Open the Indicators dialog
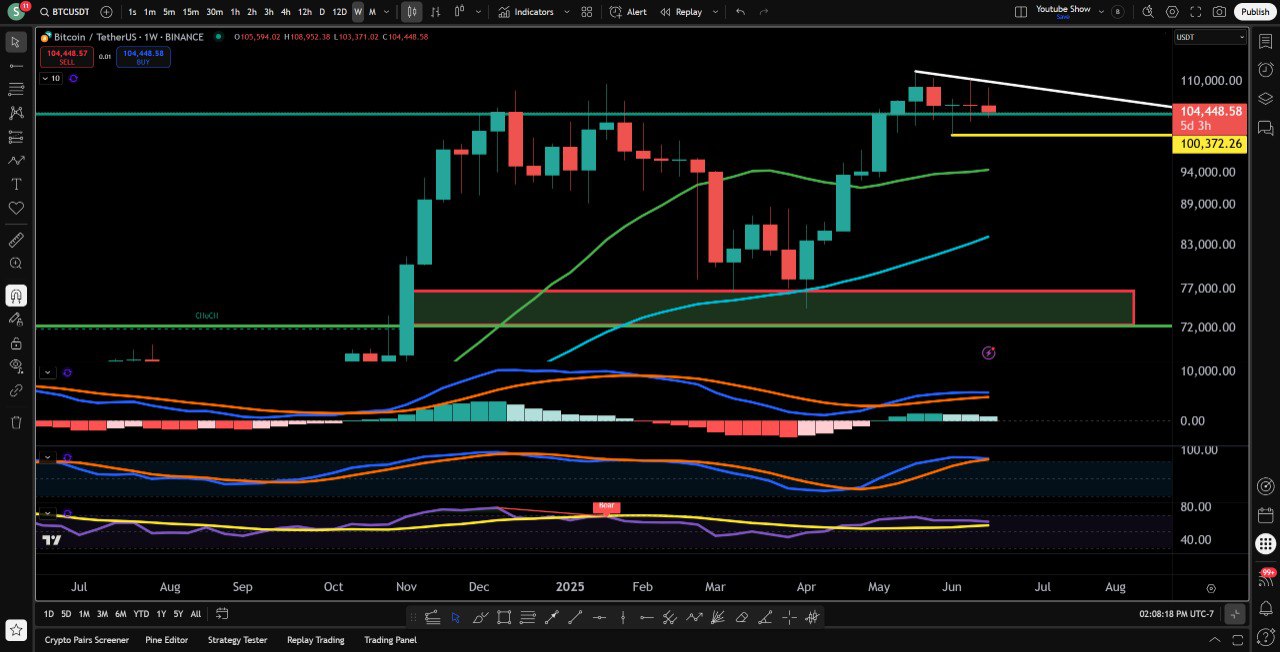 [526, 12]
